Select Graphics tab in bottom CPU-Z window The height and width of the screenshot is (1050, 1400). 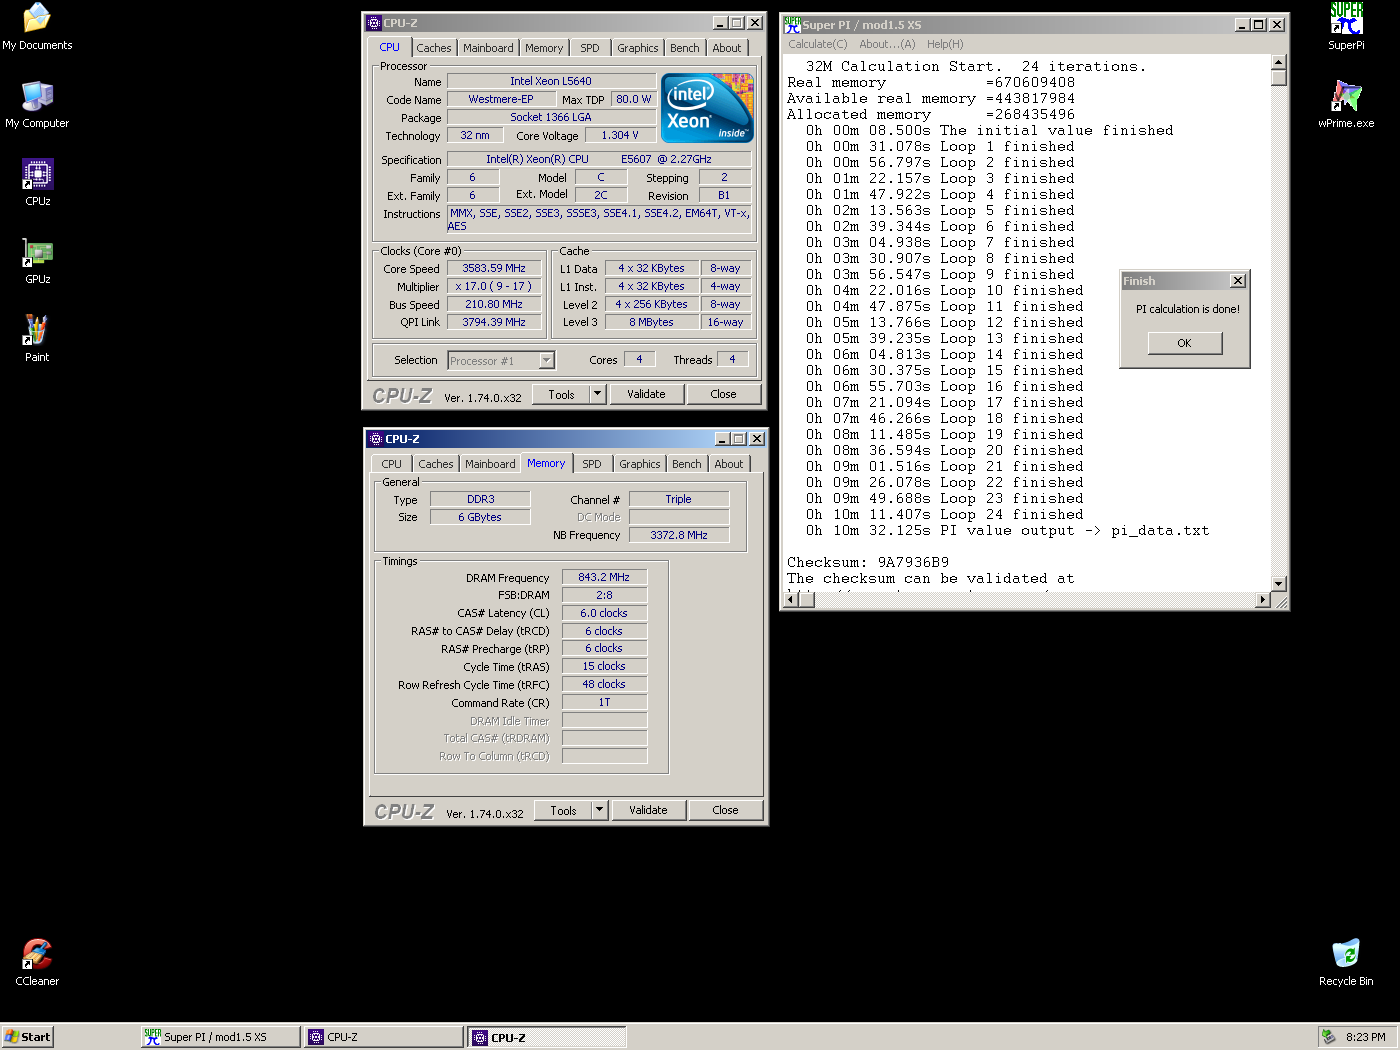point(639,464)
